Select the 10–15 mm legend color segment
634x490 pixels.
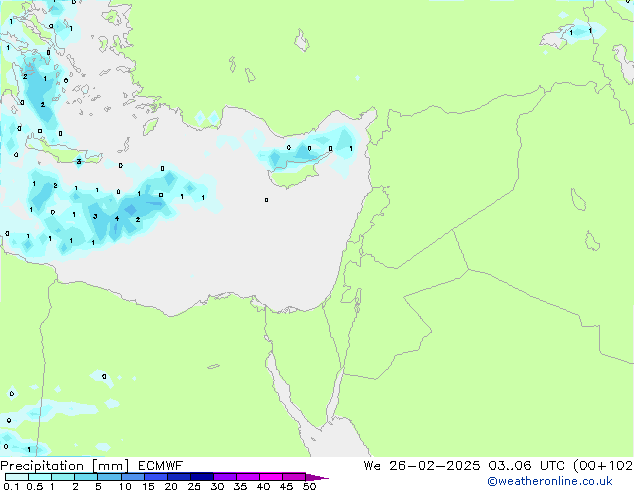[132, 477]
